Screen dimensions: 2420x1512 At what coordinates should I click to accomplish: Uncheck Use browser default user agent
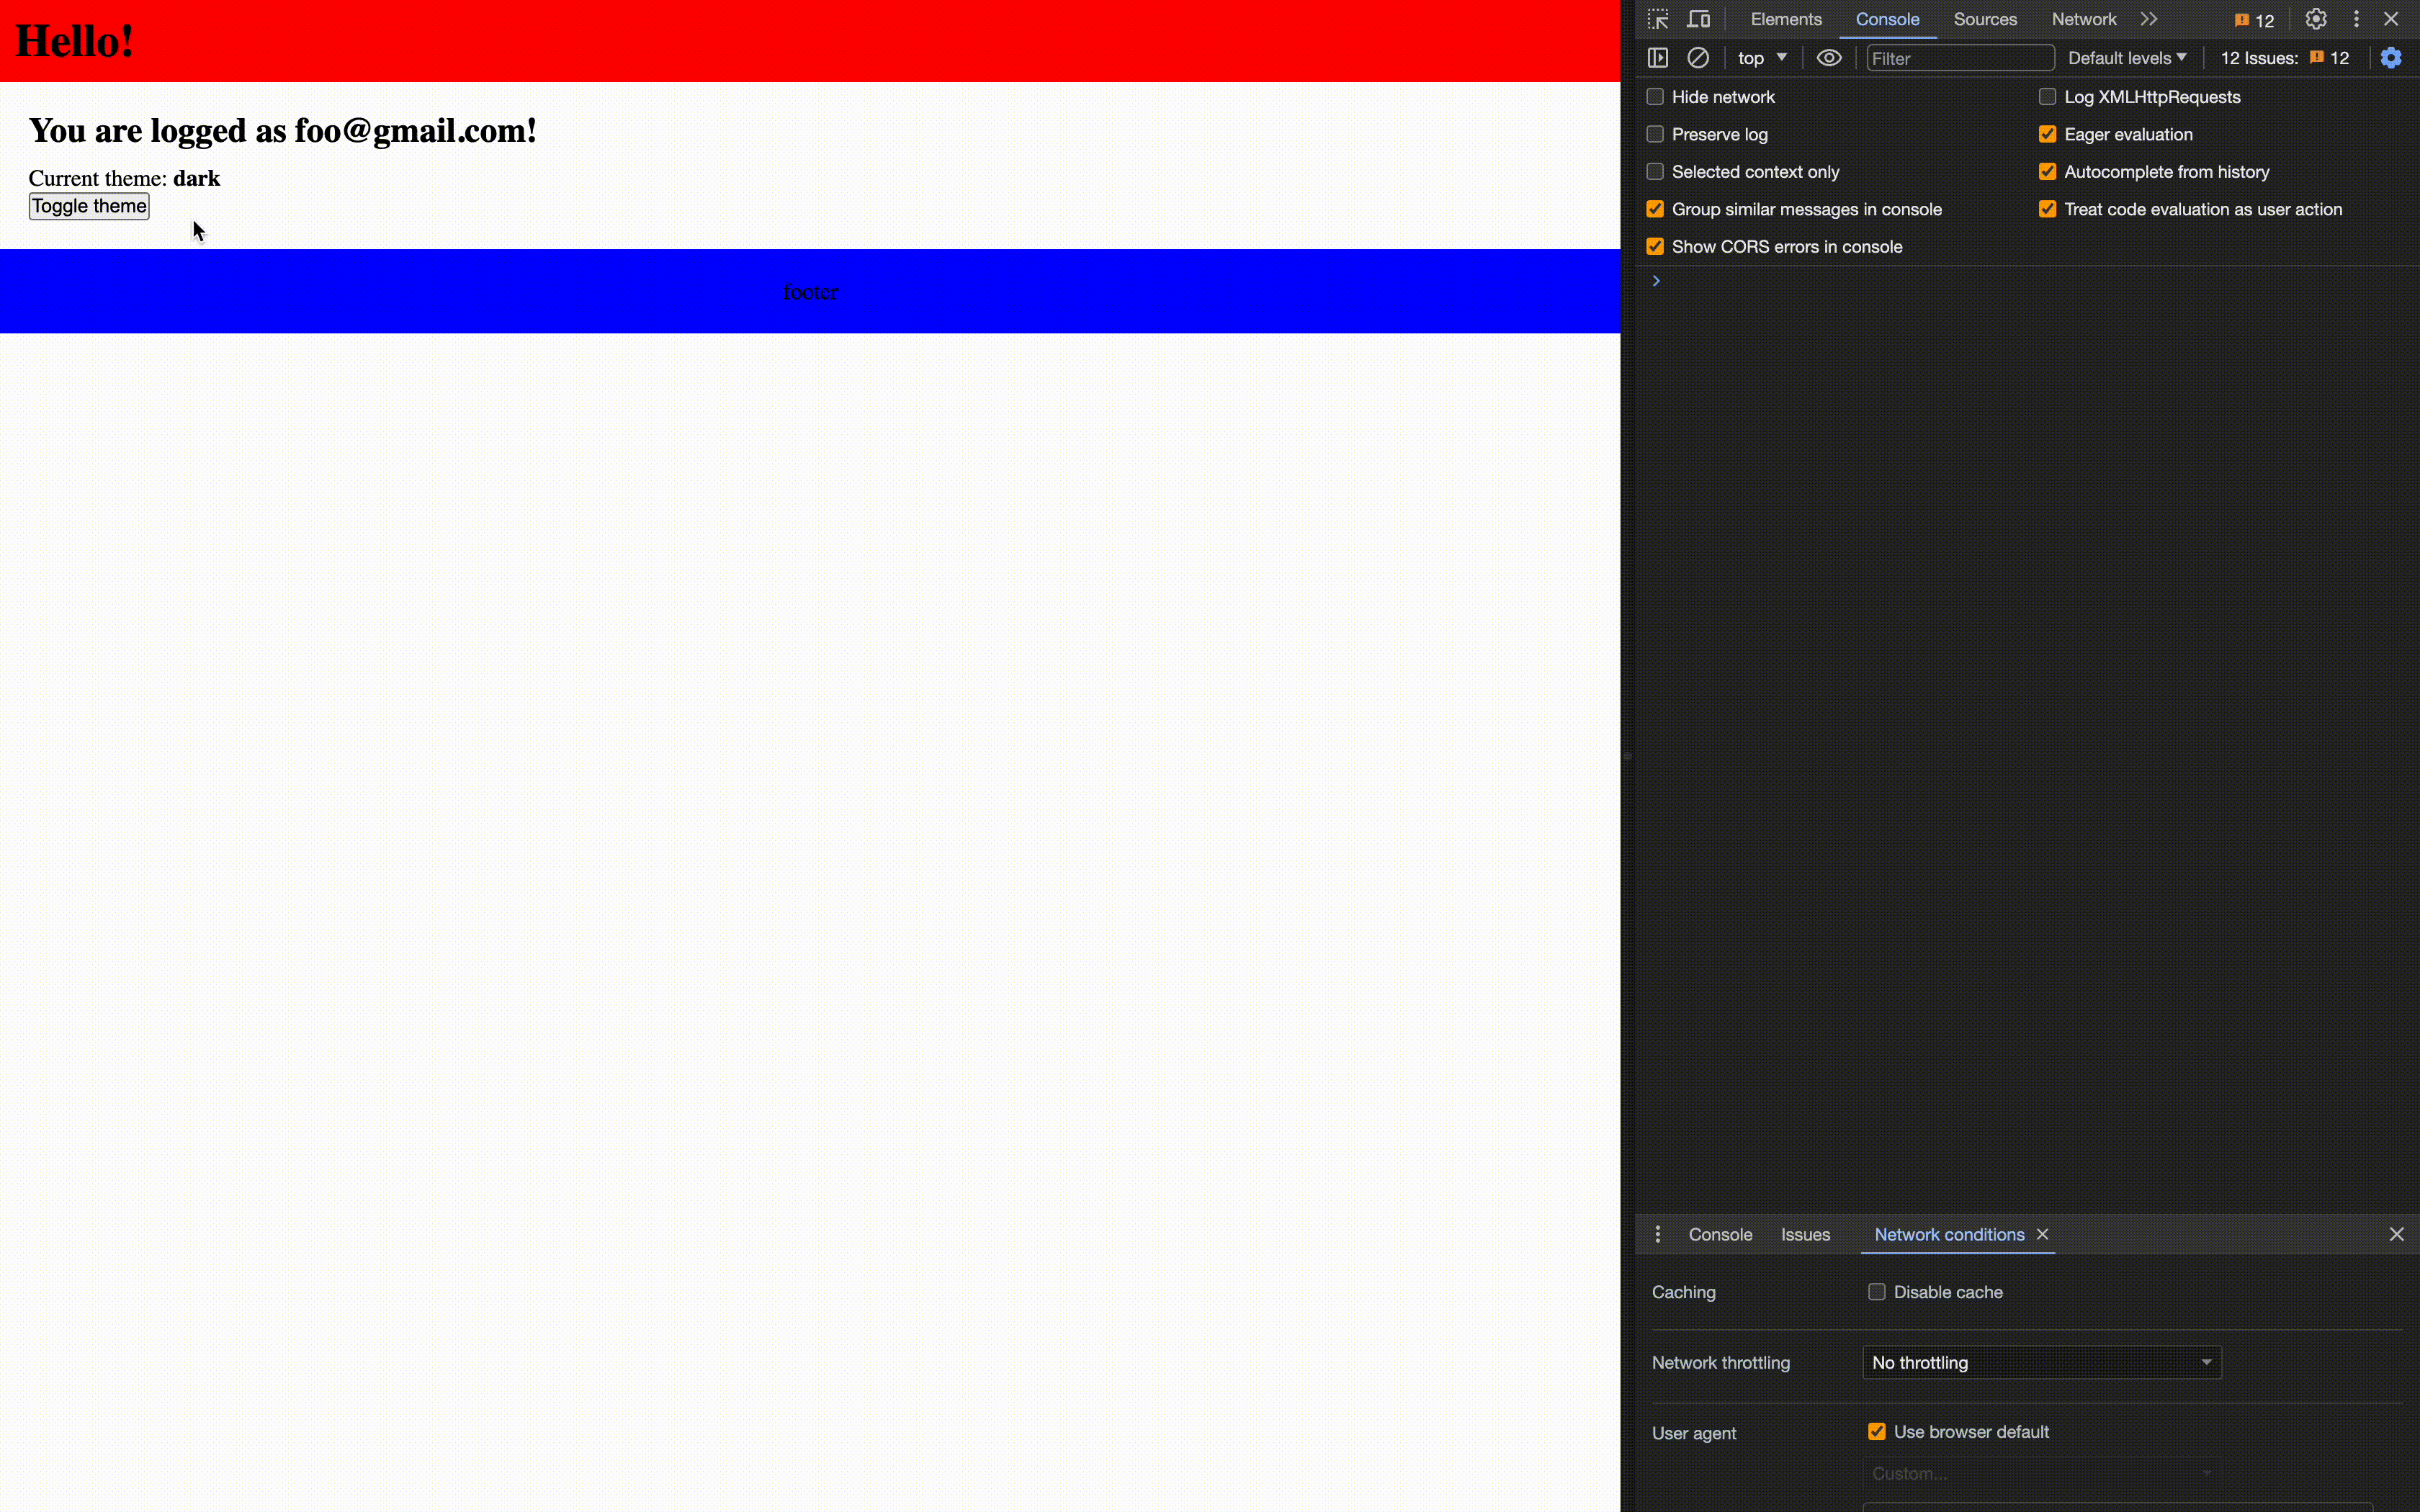point(1877,1432)
